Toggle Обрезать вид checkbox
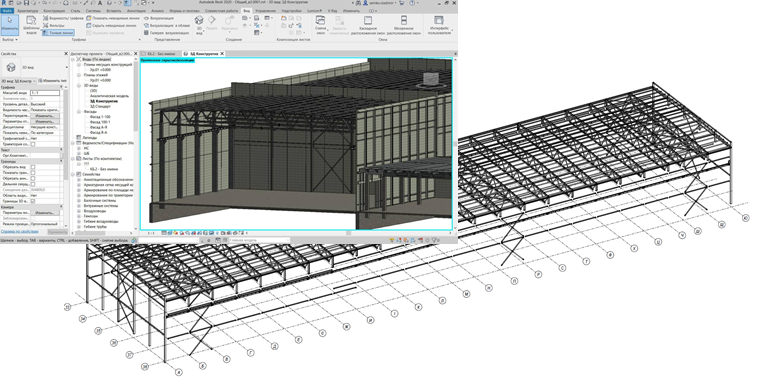The width and height of the screenshot is (757, 385). [x=33, y=167]
